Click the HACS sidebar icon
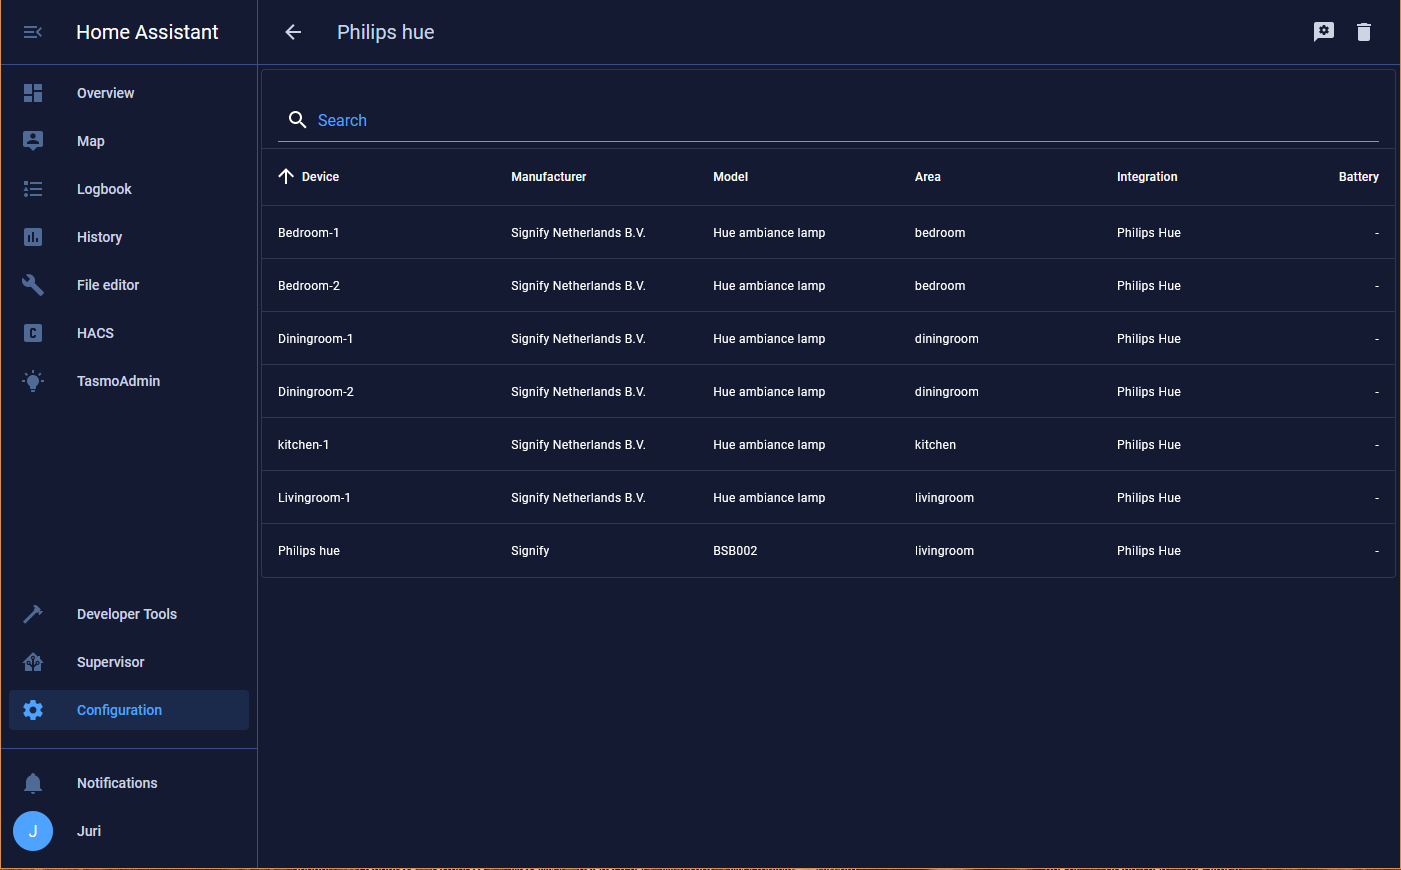This screenshot has width=1401, height=870. (x=33, y=333)
